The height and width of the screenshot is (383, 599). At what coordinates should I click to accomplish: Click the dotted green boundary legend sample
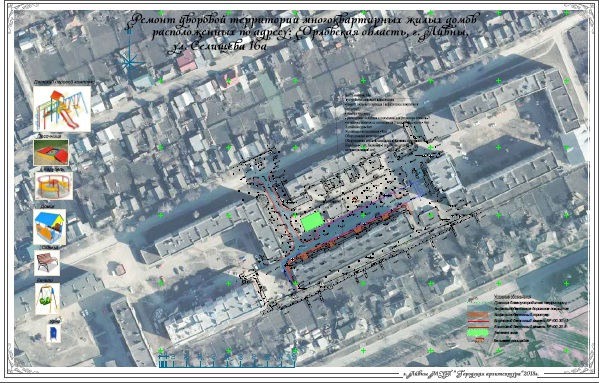[x=478, y=302]
